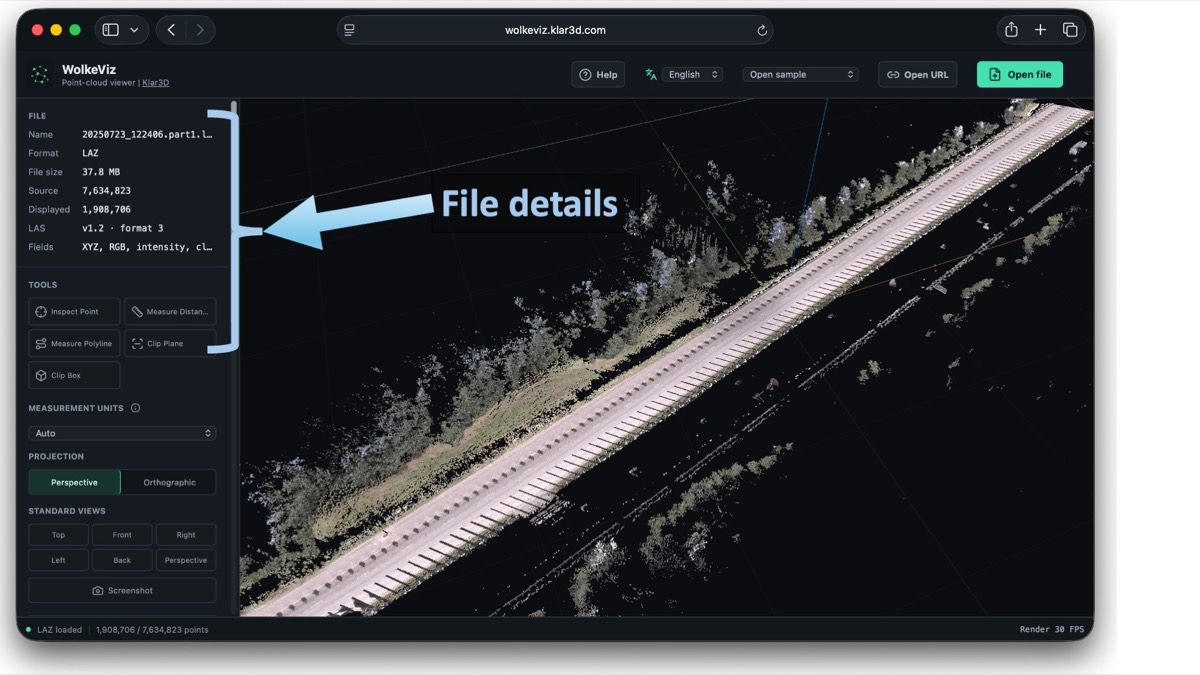Select the Measure Distance tool

tap(170, 312)
